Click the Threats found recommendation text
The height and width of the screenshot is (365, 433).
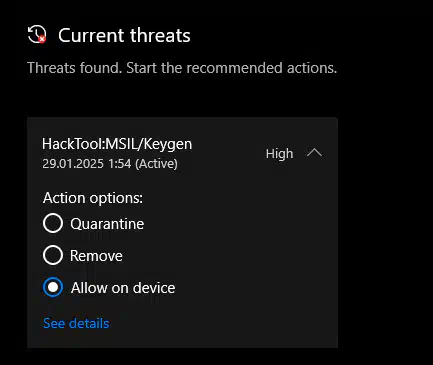click(x=182, y=68)
